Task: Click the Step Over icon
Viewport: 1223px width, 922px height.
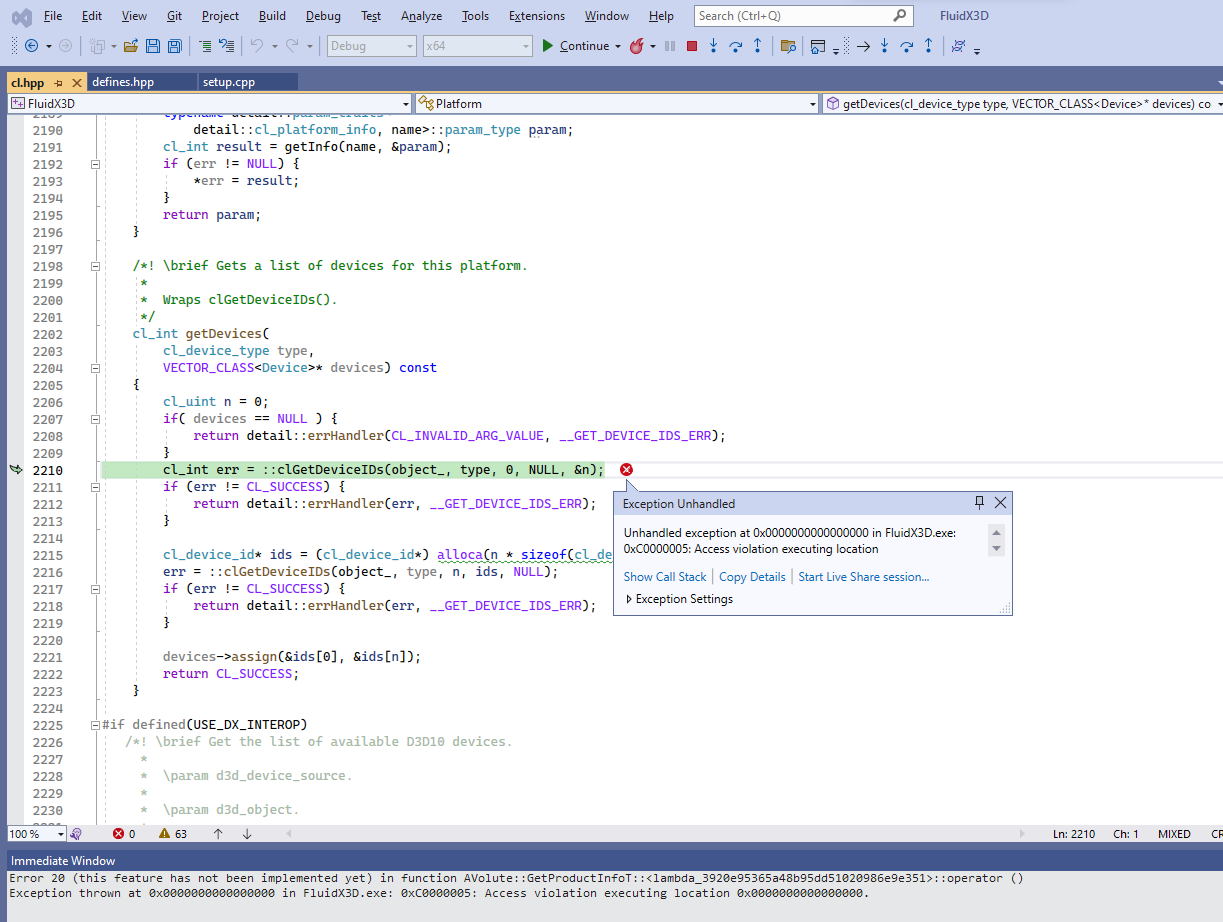Action: click(x=735, y=45)
